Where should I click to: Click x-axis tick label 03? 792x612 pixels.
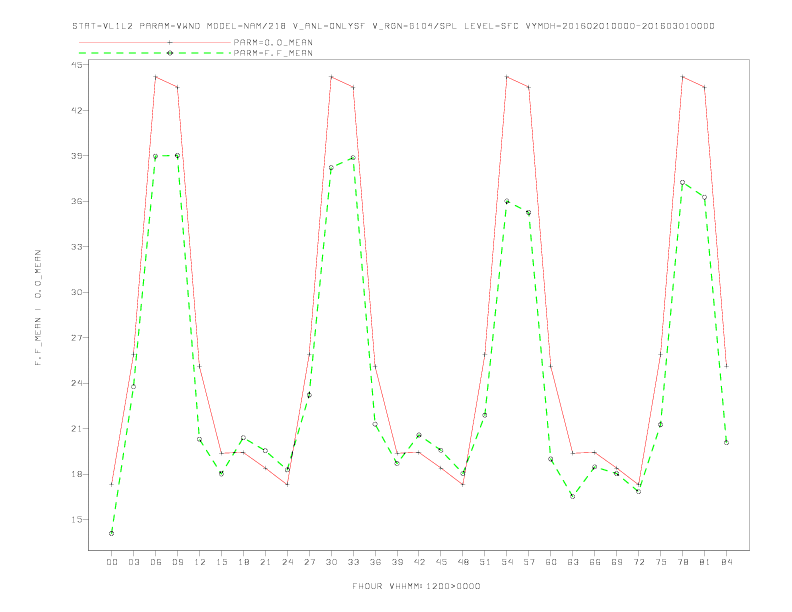pyautogui.click(x=133, y=562)
